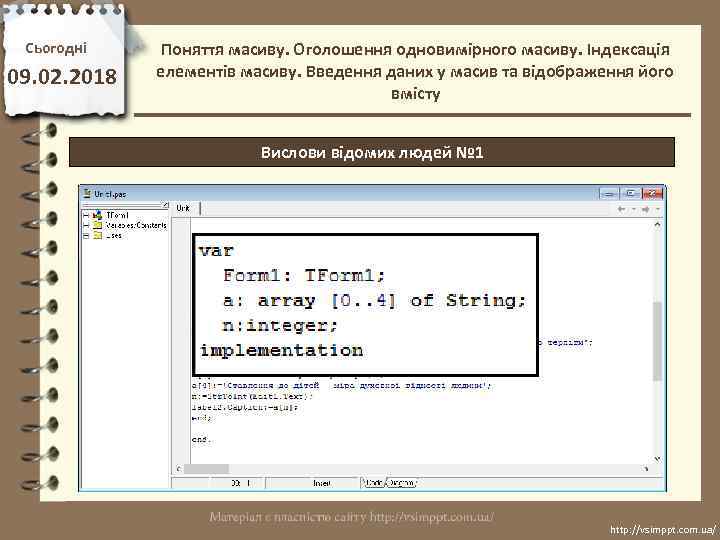Click the 'a: array [0..4] of String;' line
Viewport: 720px width, 540px height.
tap(374, 301)
